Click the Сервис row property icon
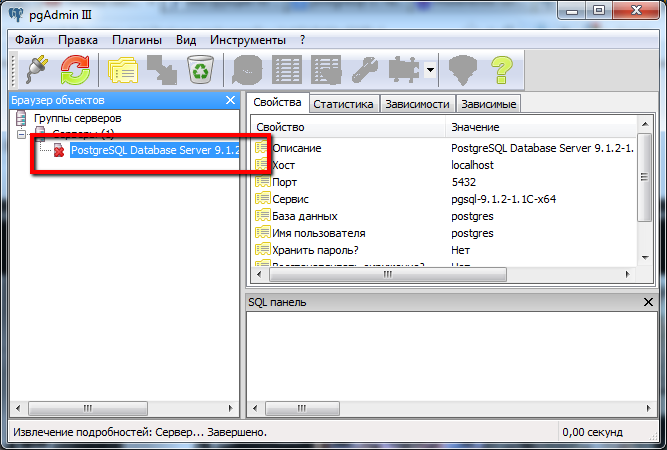 pos(262,199)
